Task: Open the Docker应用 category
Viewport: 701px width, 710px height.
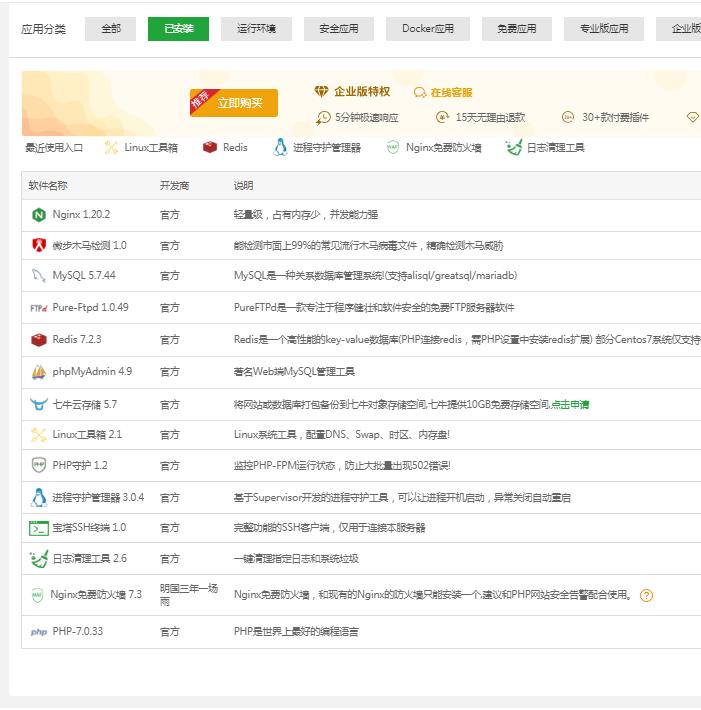Action: 428,29
